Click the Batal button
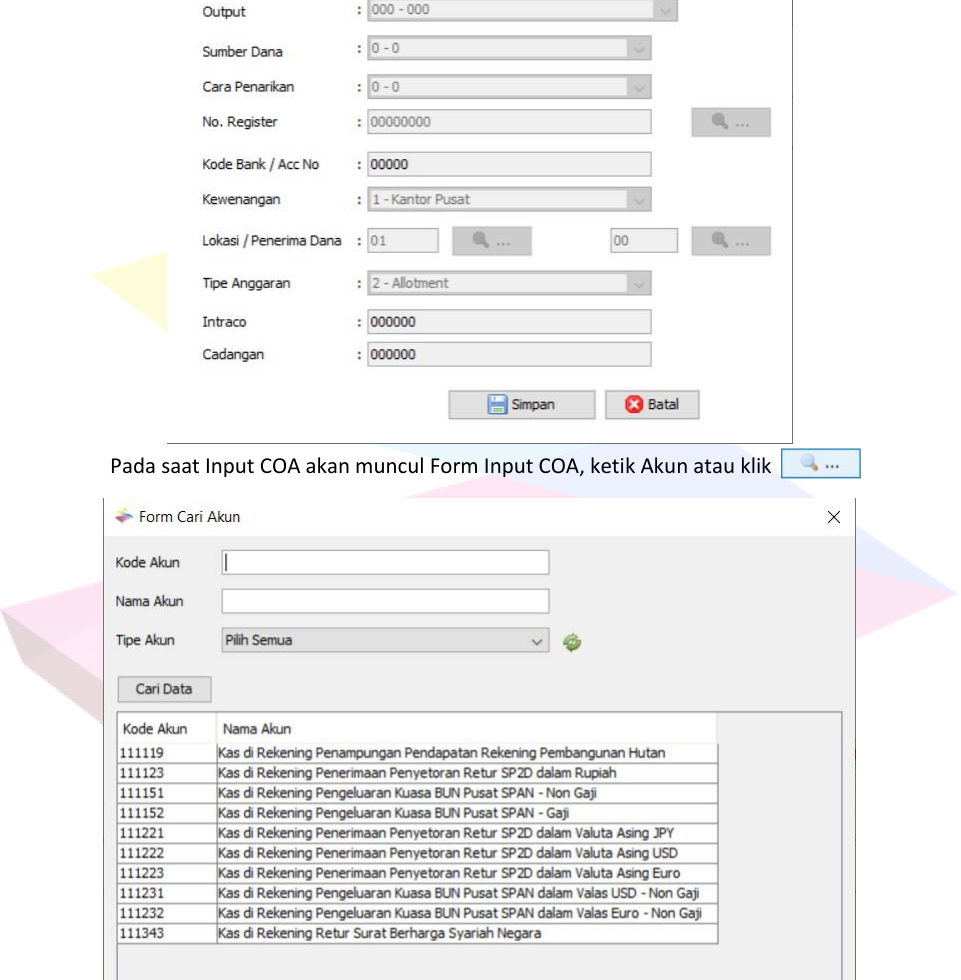Screen dimensions: 961x980 (652, 405)
